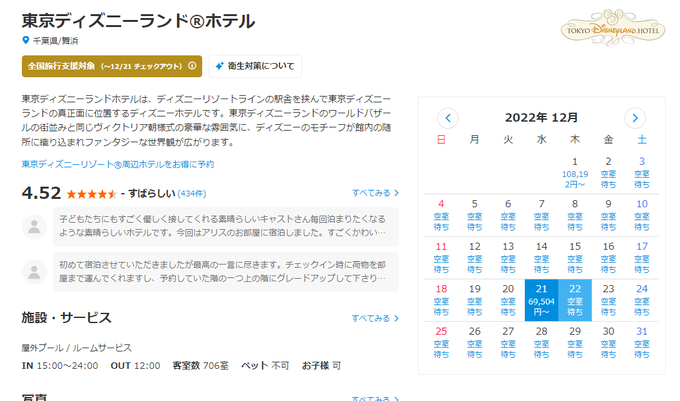Click the 施設・サービス heading
Screen dimensions: 680x401
(66, 317)
